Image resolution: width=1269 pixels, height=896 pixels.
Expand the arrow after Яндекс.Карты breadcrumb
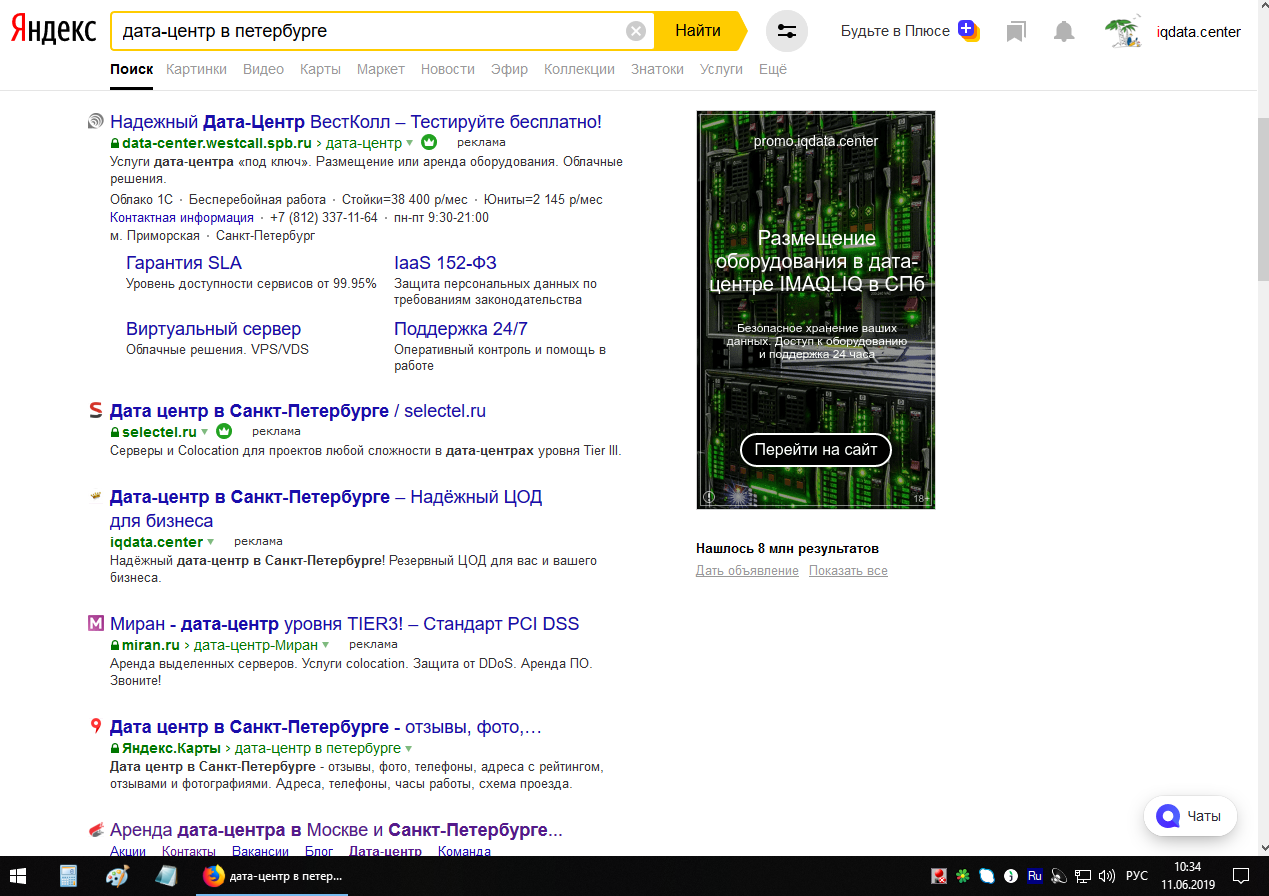pos(408,748)
